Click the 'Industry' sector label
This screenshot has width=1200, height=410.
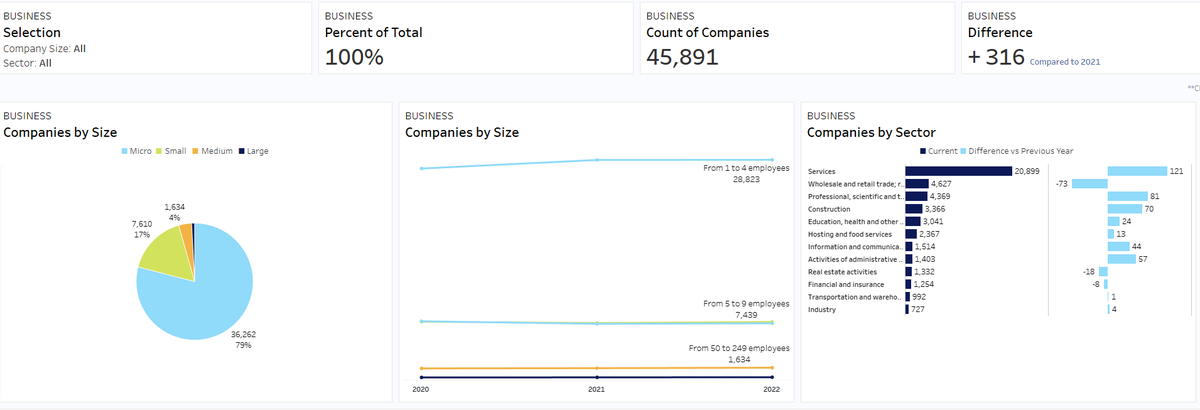coord(820,309)
